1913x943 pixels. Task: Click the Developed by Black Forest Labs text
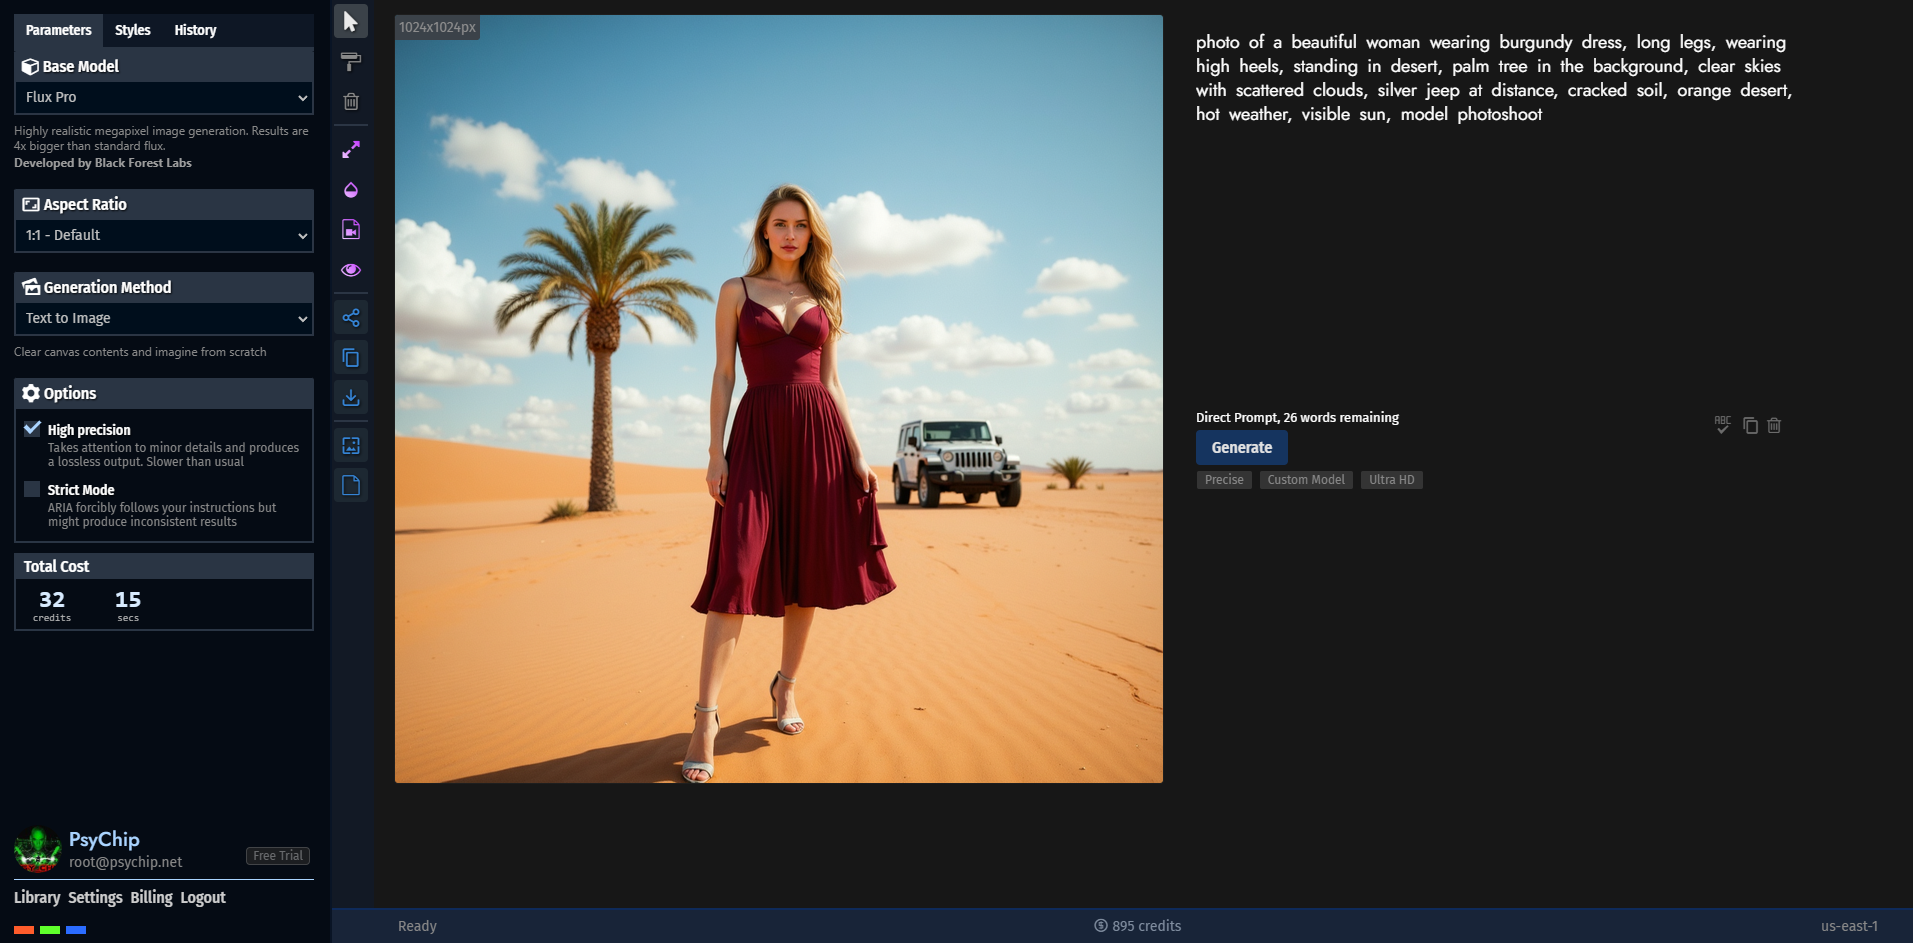coord(103,163)
